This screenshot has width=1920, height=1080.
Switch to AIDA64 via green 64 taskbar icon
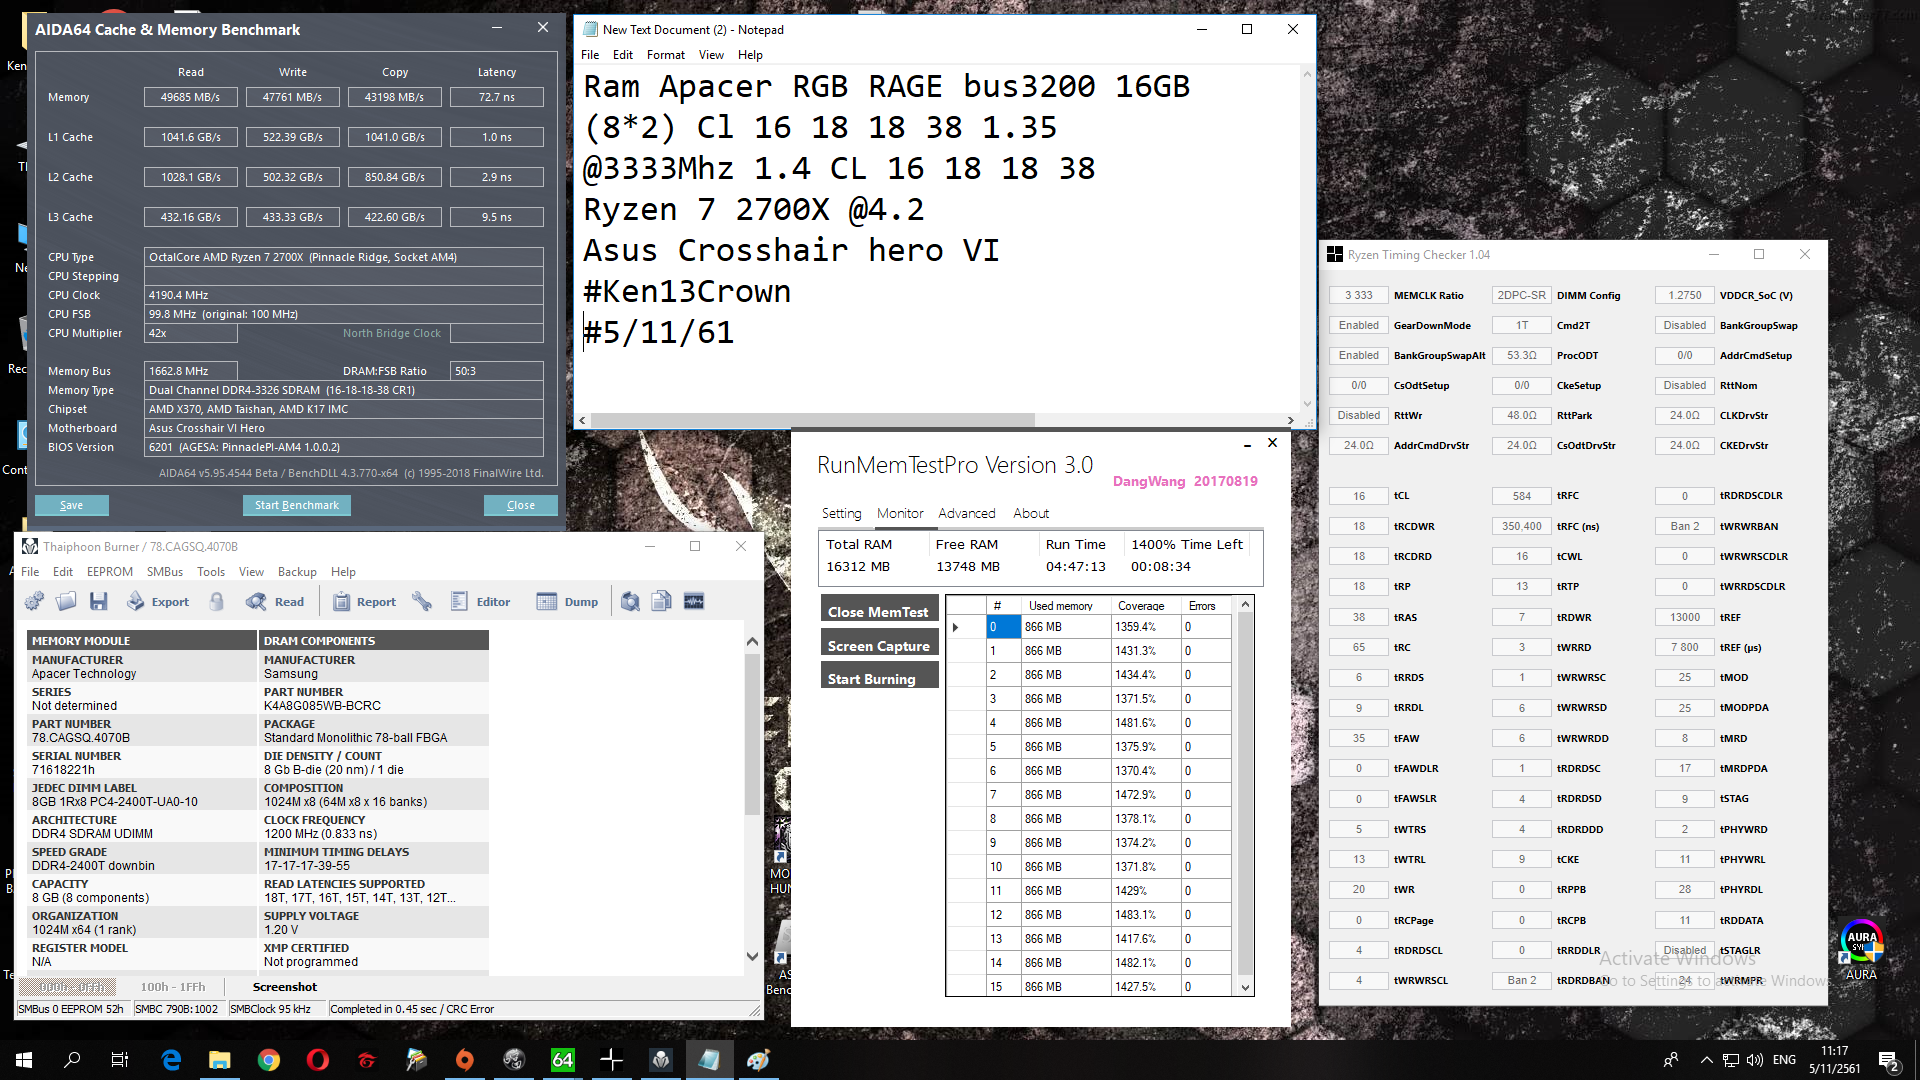pos(563,1060)
